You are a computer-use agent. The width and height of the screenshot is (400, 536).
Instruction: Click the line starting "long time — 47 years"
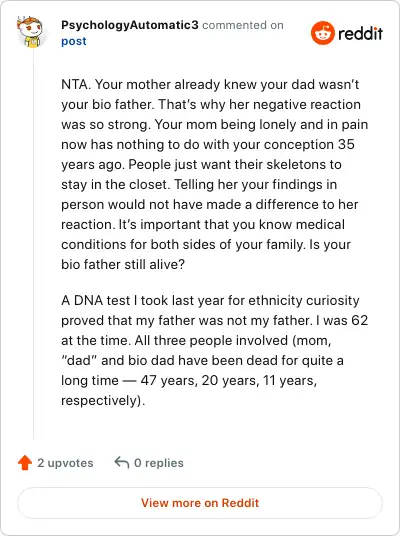(189, 380)
